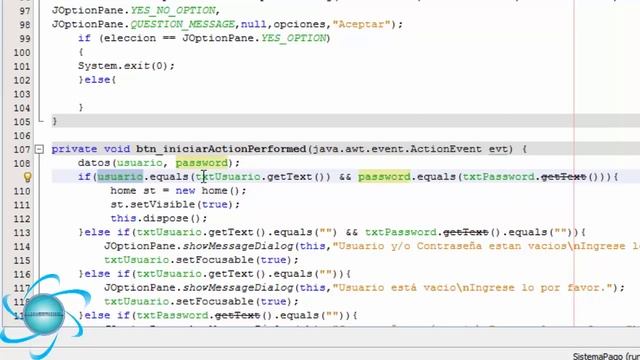The image size is (640, 360).
Task: Click the YES_OPTION constant on line 99
Action: point(294,38)
